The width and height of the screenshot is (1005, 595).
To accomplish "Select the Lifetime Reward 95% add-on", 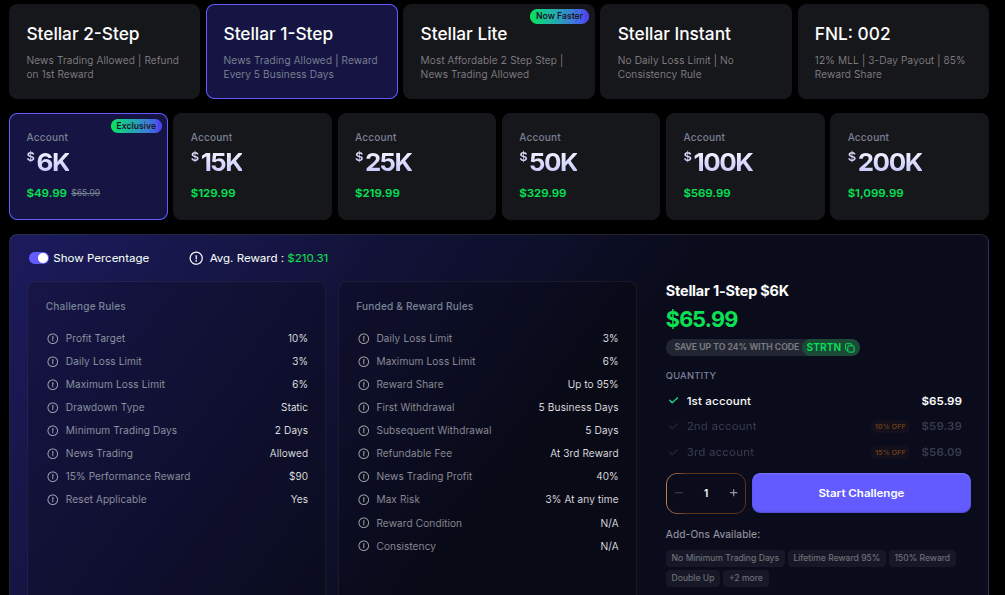I will [836, 558].
